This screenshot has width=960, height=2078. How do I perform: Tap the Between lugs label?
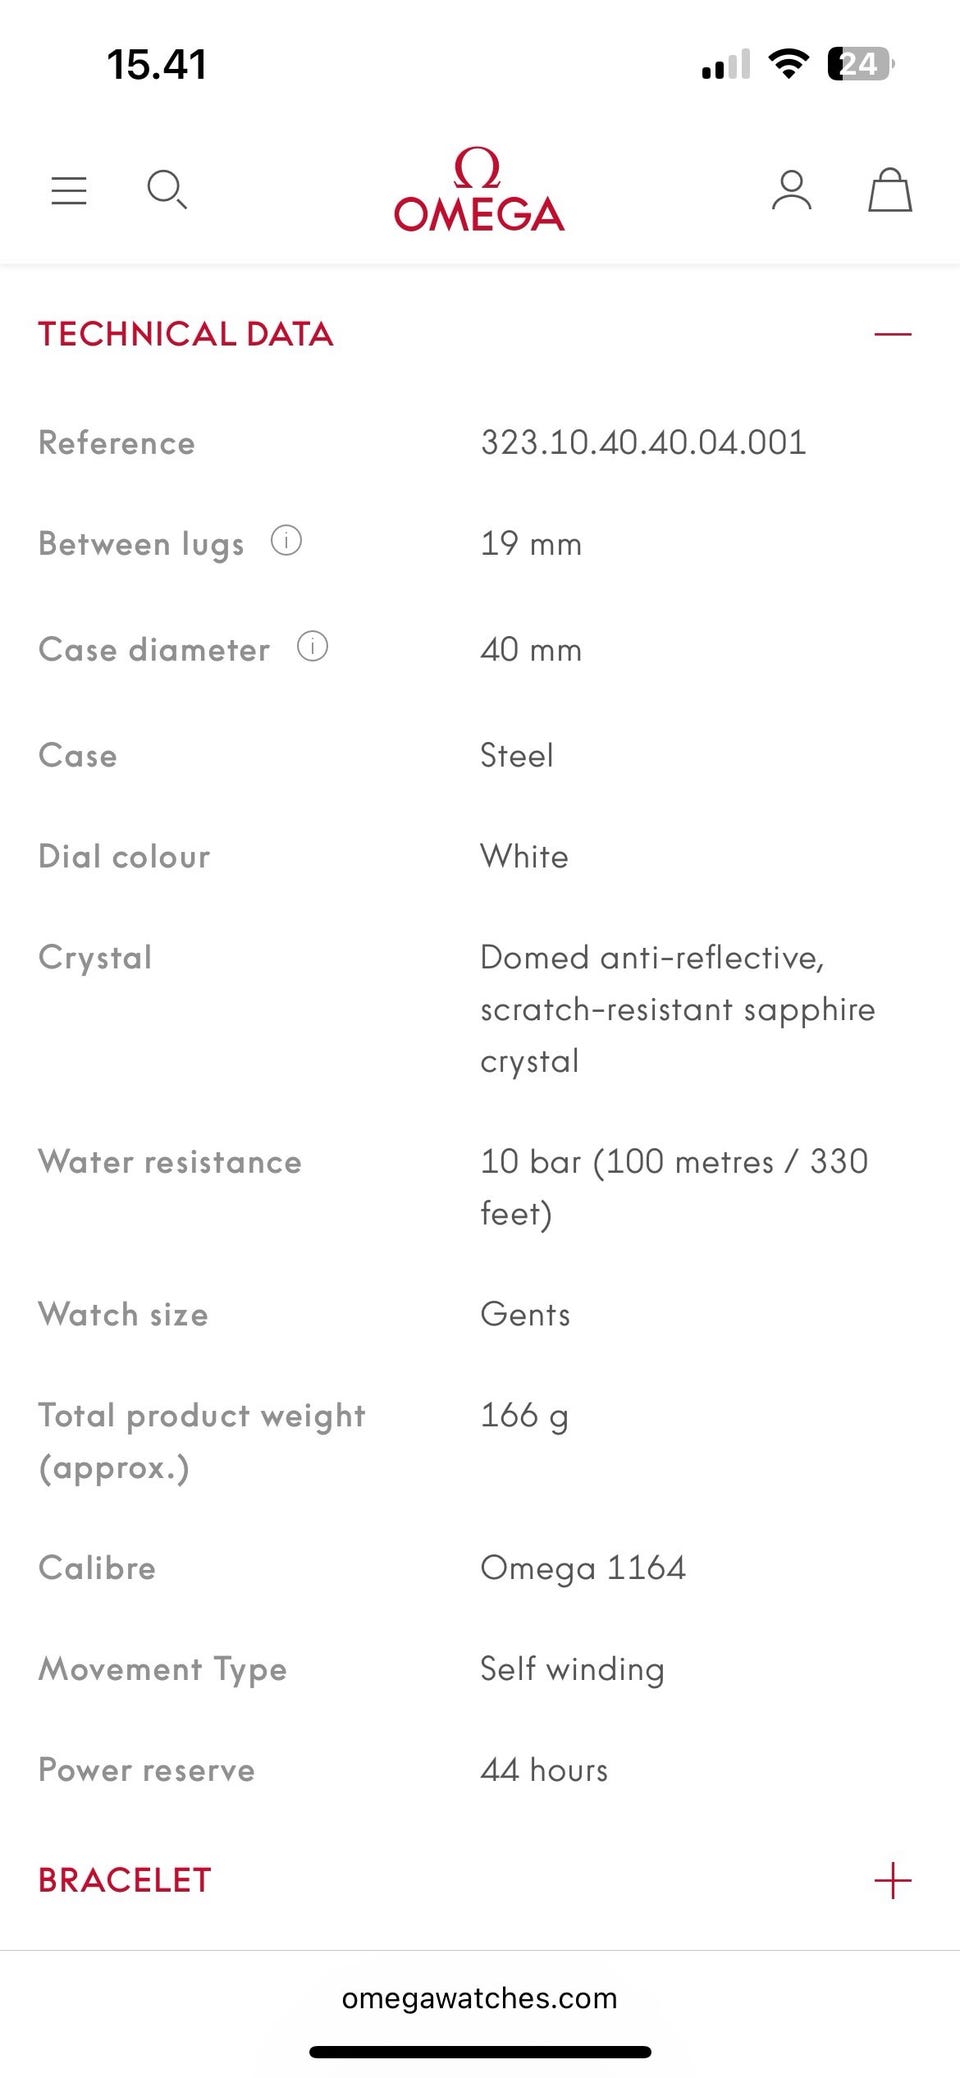141,544
